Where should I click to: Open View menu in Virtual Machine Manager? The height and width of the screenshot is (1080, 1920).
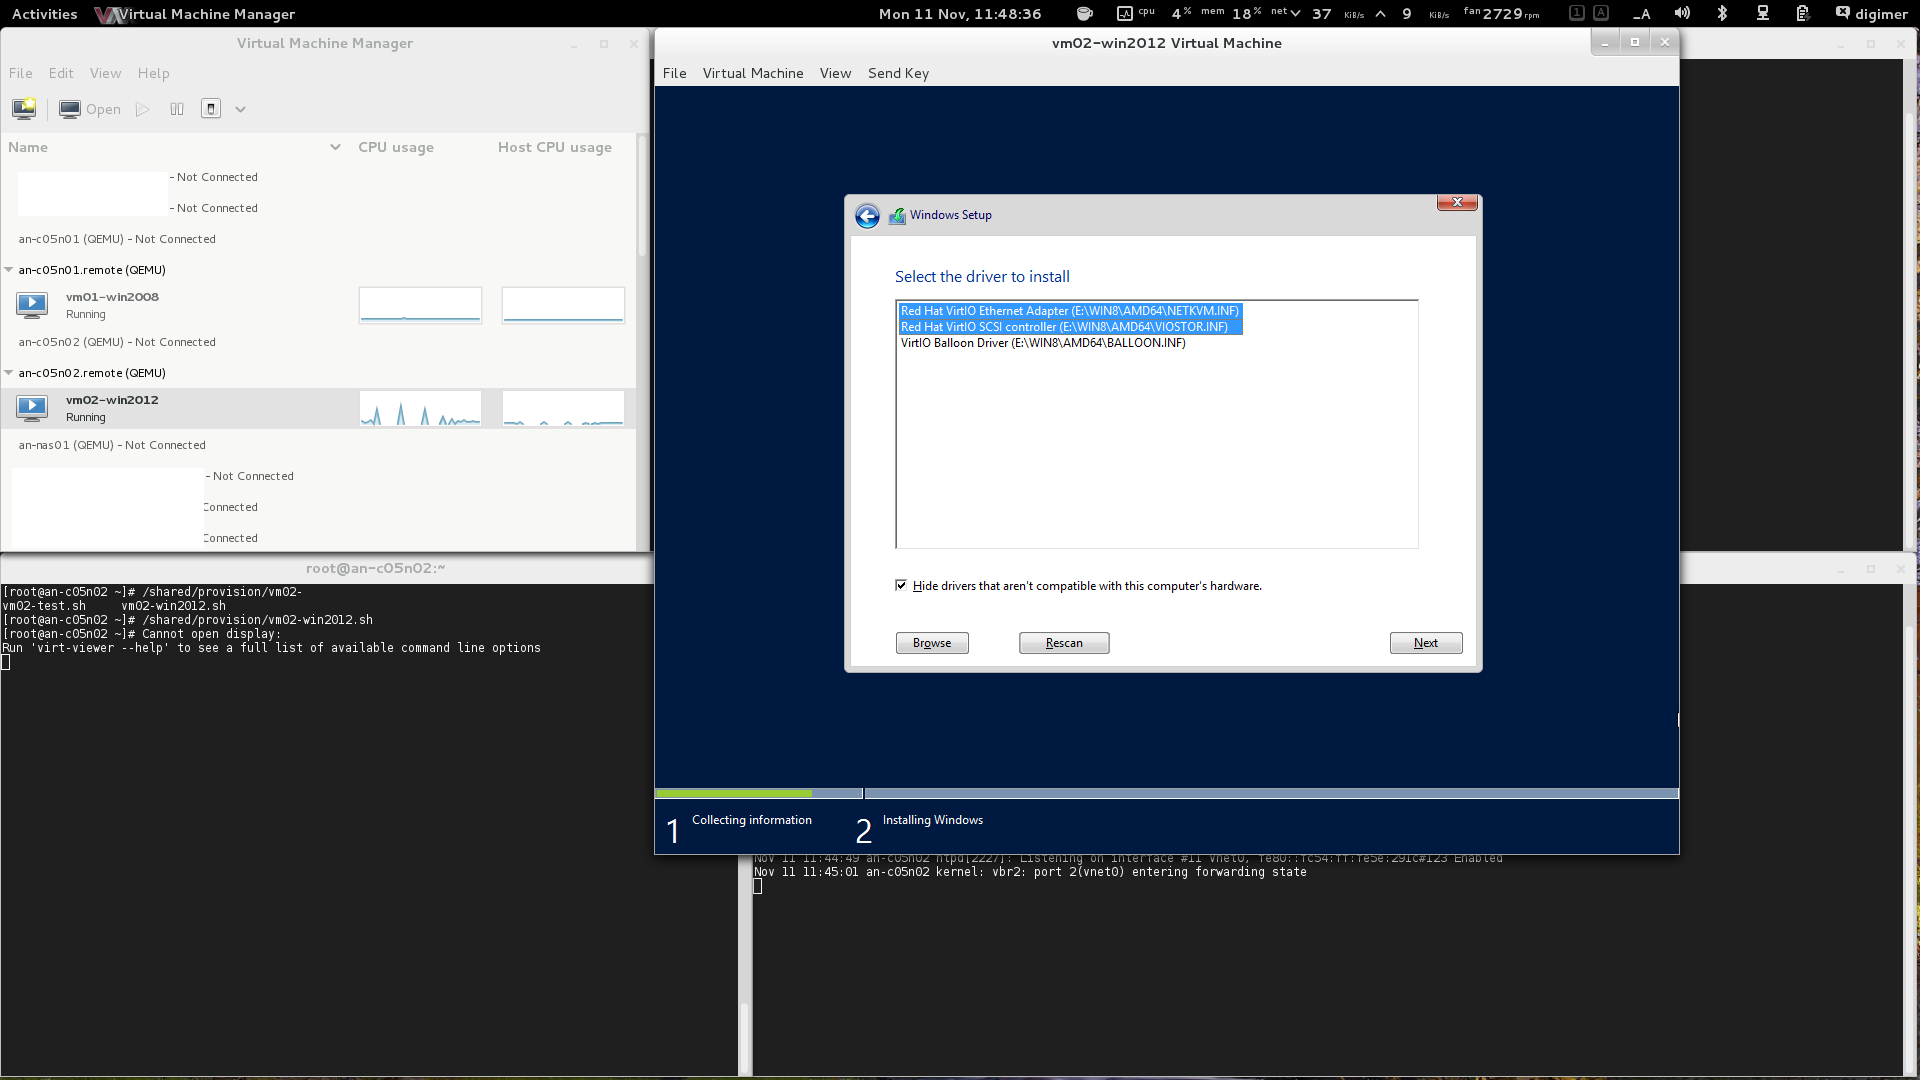pyautogui.click(x=105, y=73)
